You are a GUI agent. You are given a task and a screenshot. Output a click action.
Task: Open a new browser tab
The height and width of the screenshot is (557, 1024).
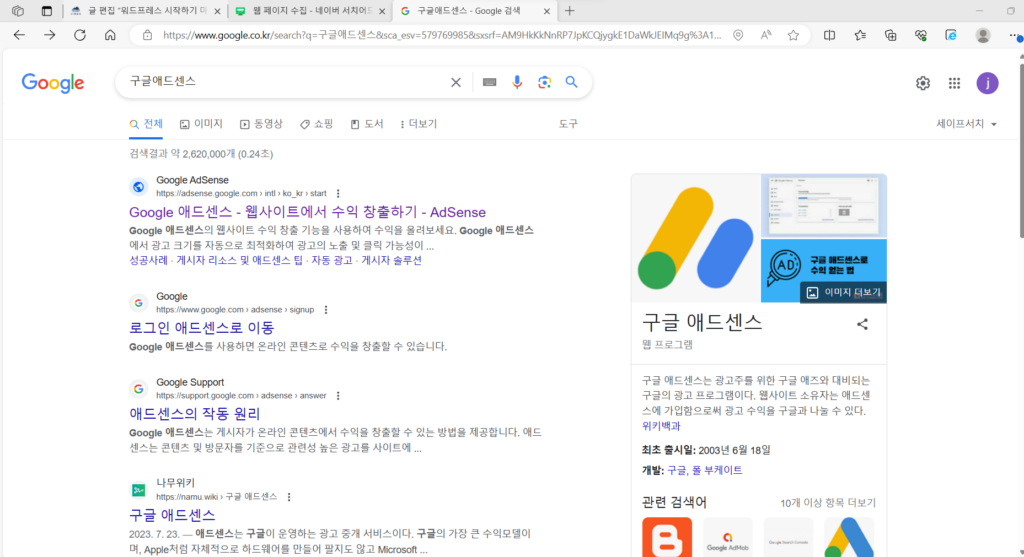[569, 11]
